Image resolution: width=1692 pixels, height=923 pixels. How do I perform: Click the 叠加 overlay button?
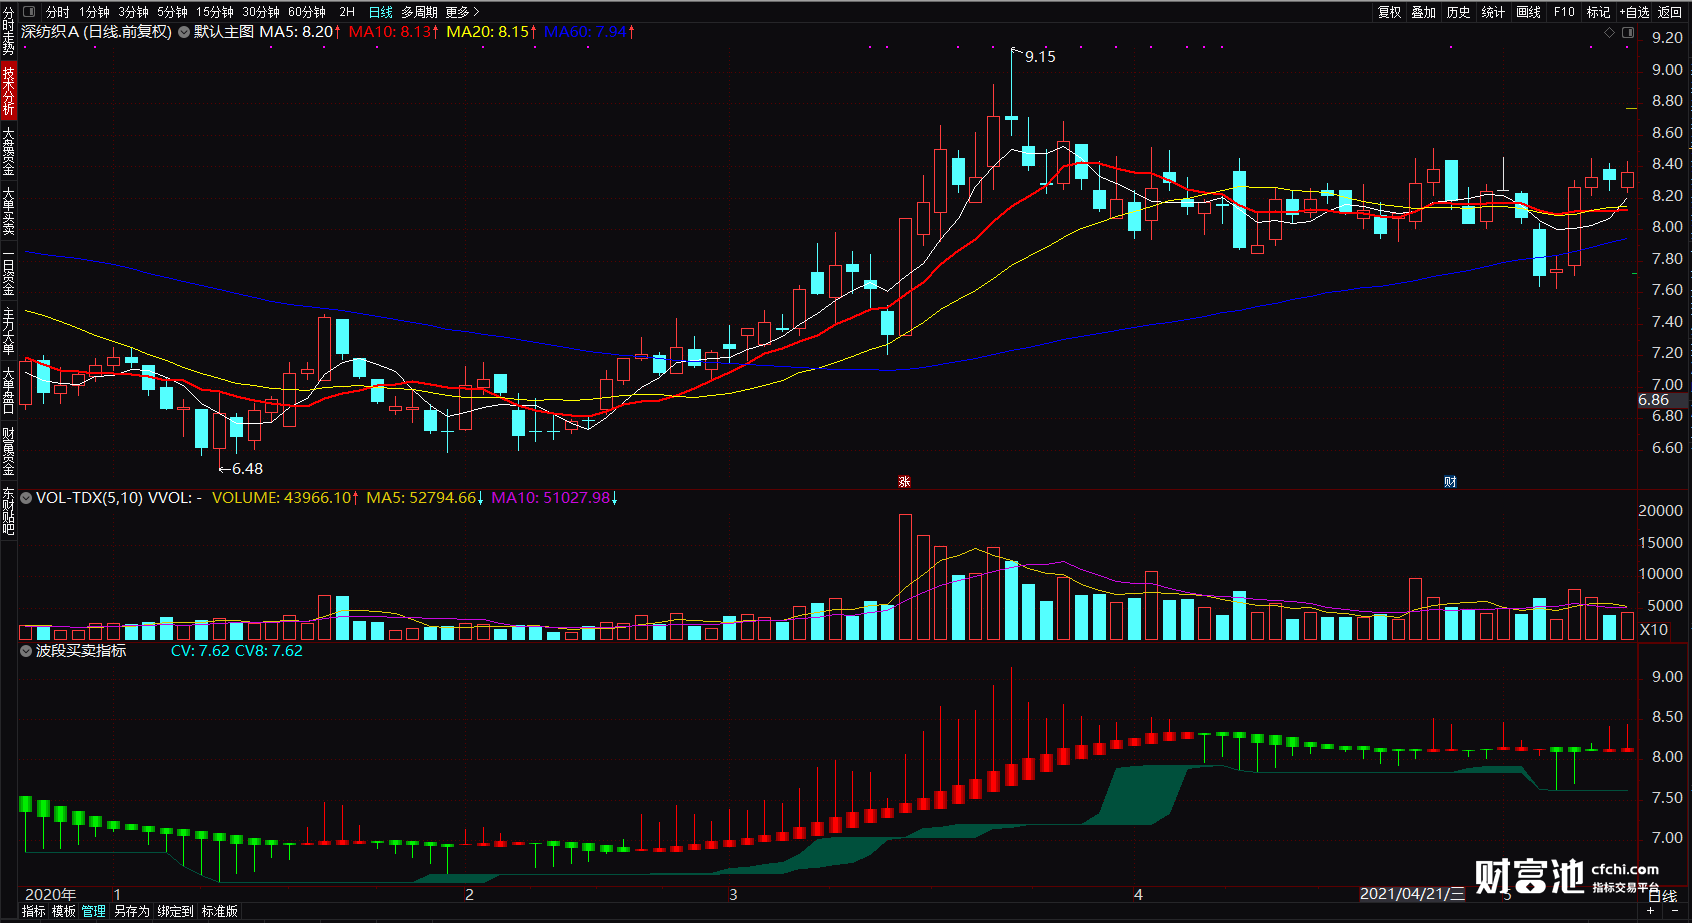(1424, 12)
